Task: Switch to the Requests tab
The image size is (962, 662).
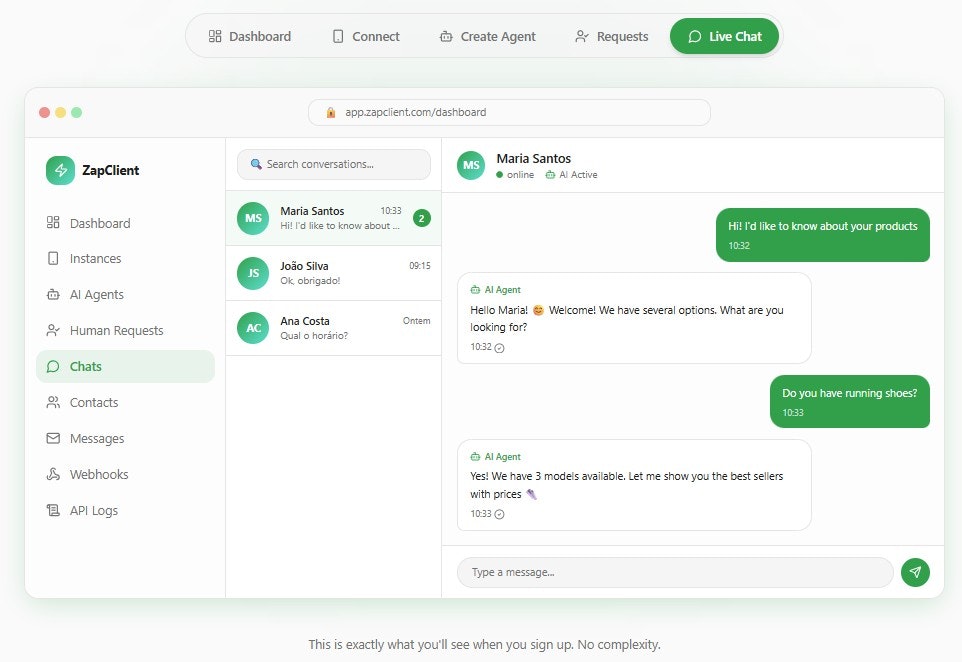Action: pyautogui.click(x=612, y=36)
